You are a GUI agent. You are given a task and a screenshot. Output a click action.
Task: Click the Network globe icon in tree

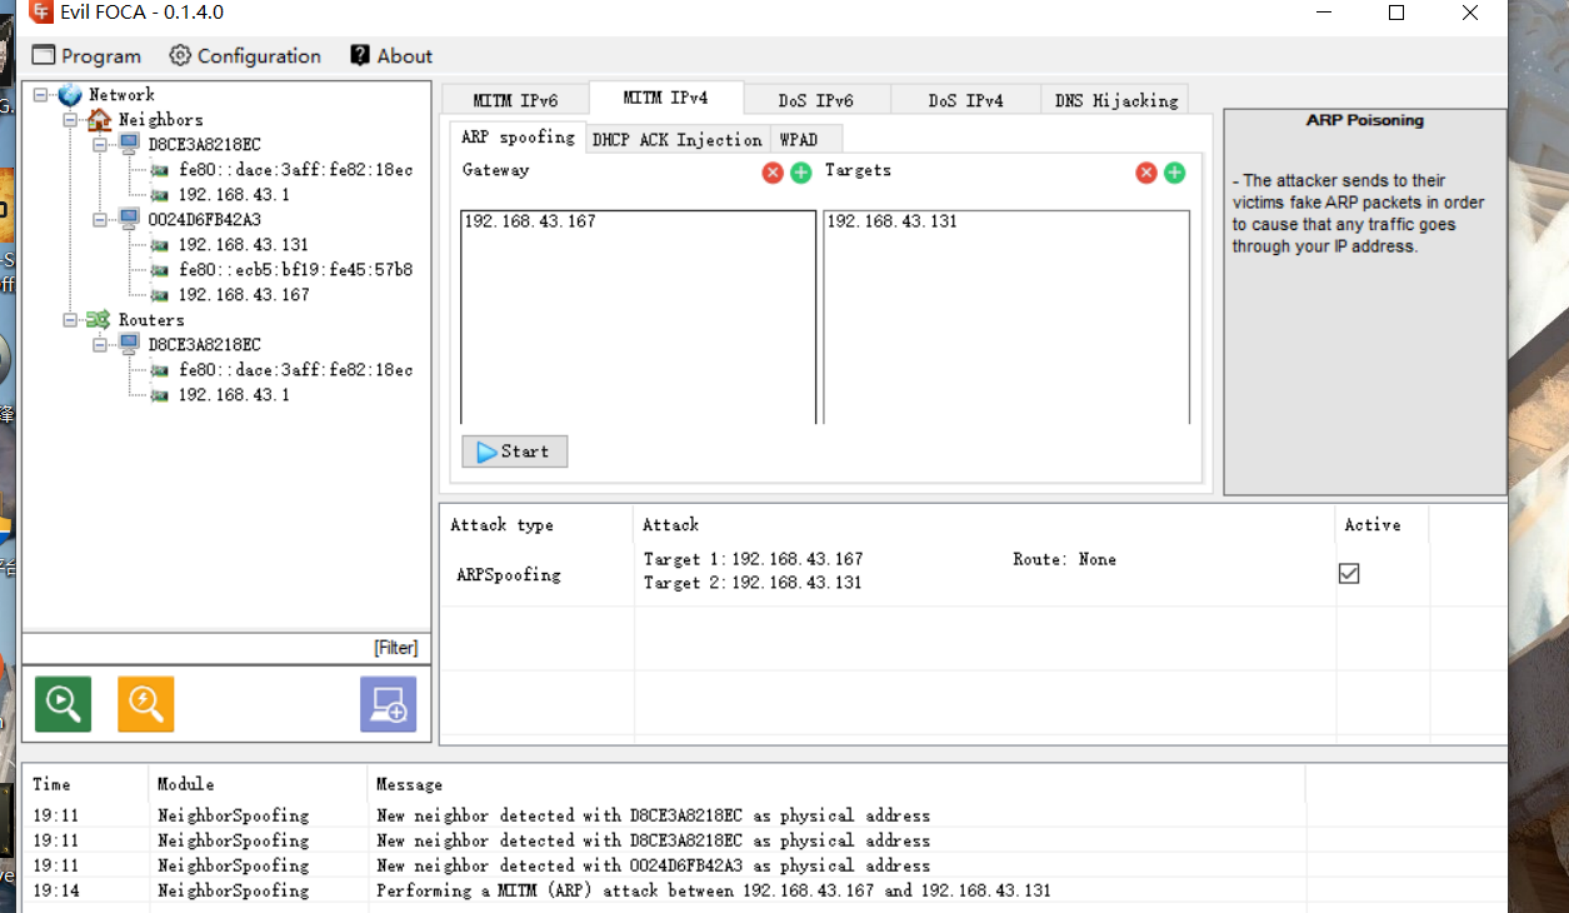(x=70, y=95)
